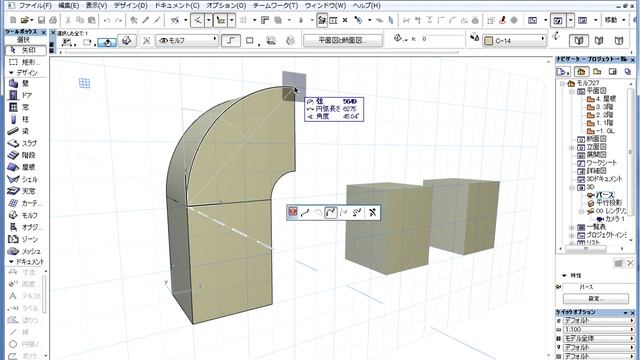Viewport: 640px width, 360px height.
Task: Collapse the 3D tree node
Action: pyautogui.click(x=572, y=187)
